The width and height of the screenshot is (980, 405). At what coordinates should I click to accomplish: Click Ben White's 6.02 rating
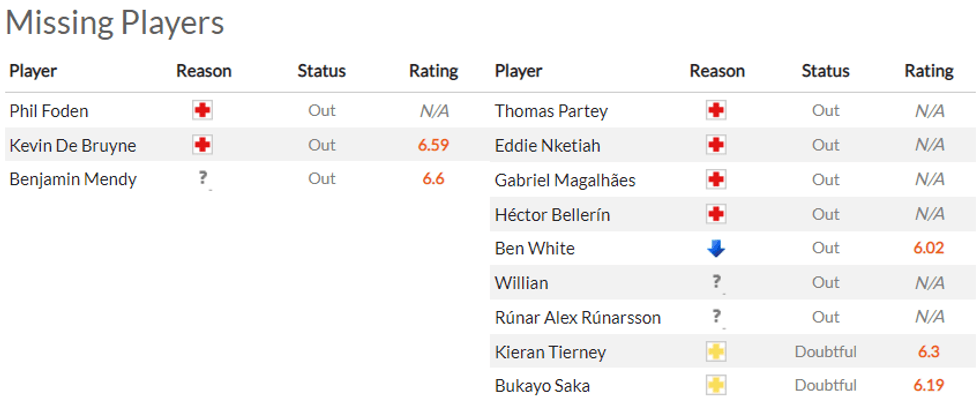point(929,248)
